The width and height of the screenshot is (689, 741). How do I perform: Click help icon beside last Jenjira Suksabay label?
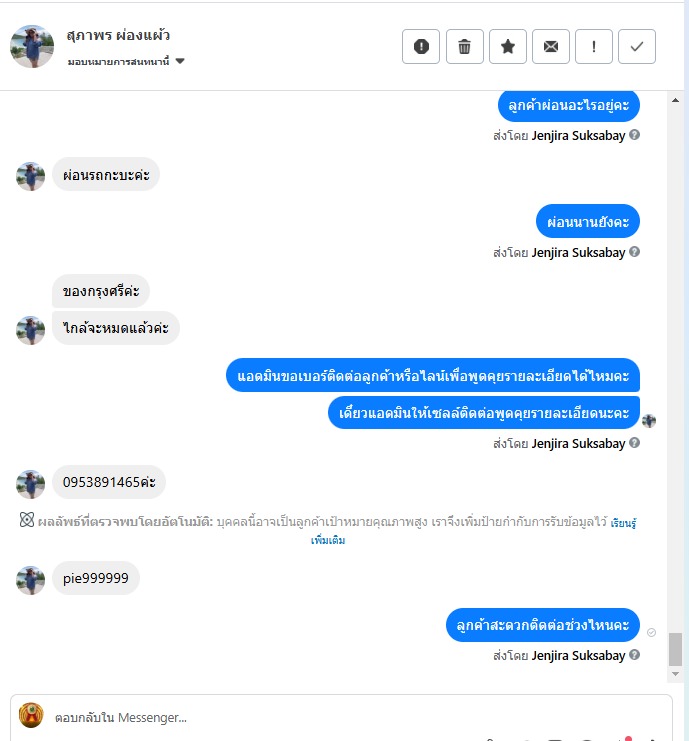pos(635,655)
